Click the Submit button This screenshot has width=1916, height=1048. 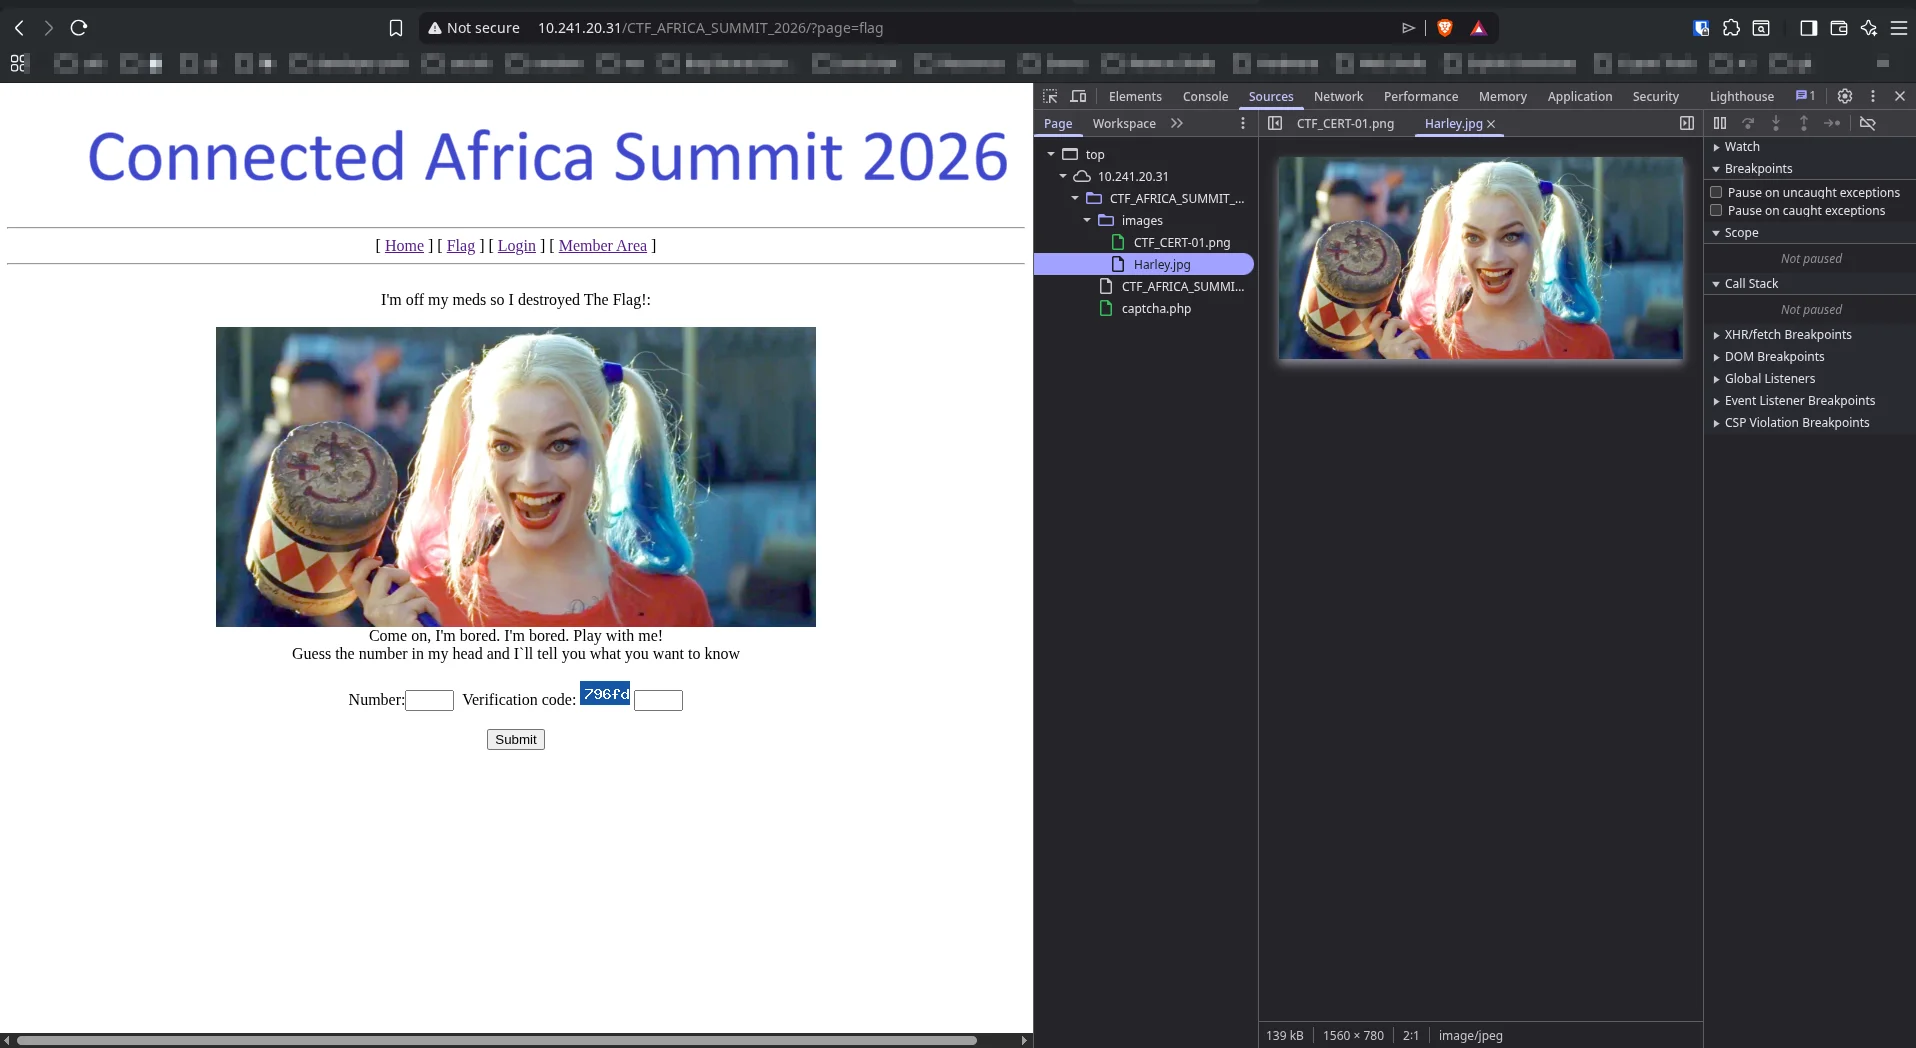point(516,739)
